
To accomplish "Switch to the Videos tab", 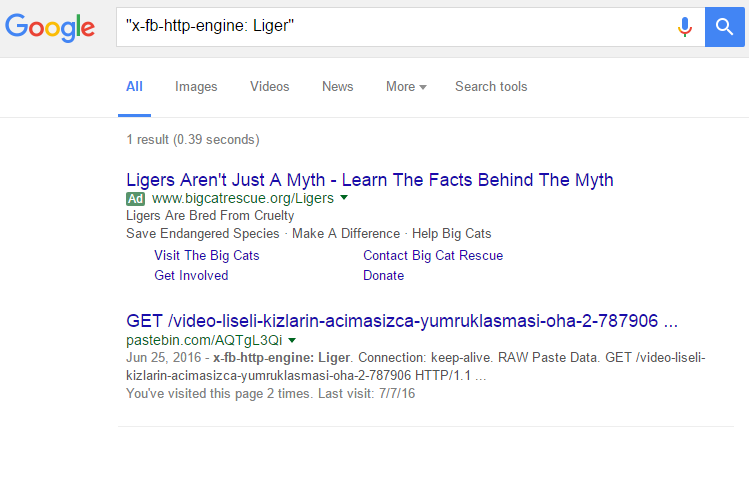I will (x=269, y=86).
